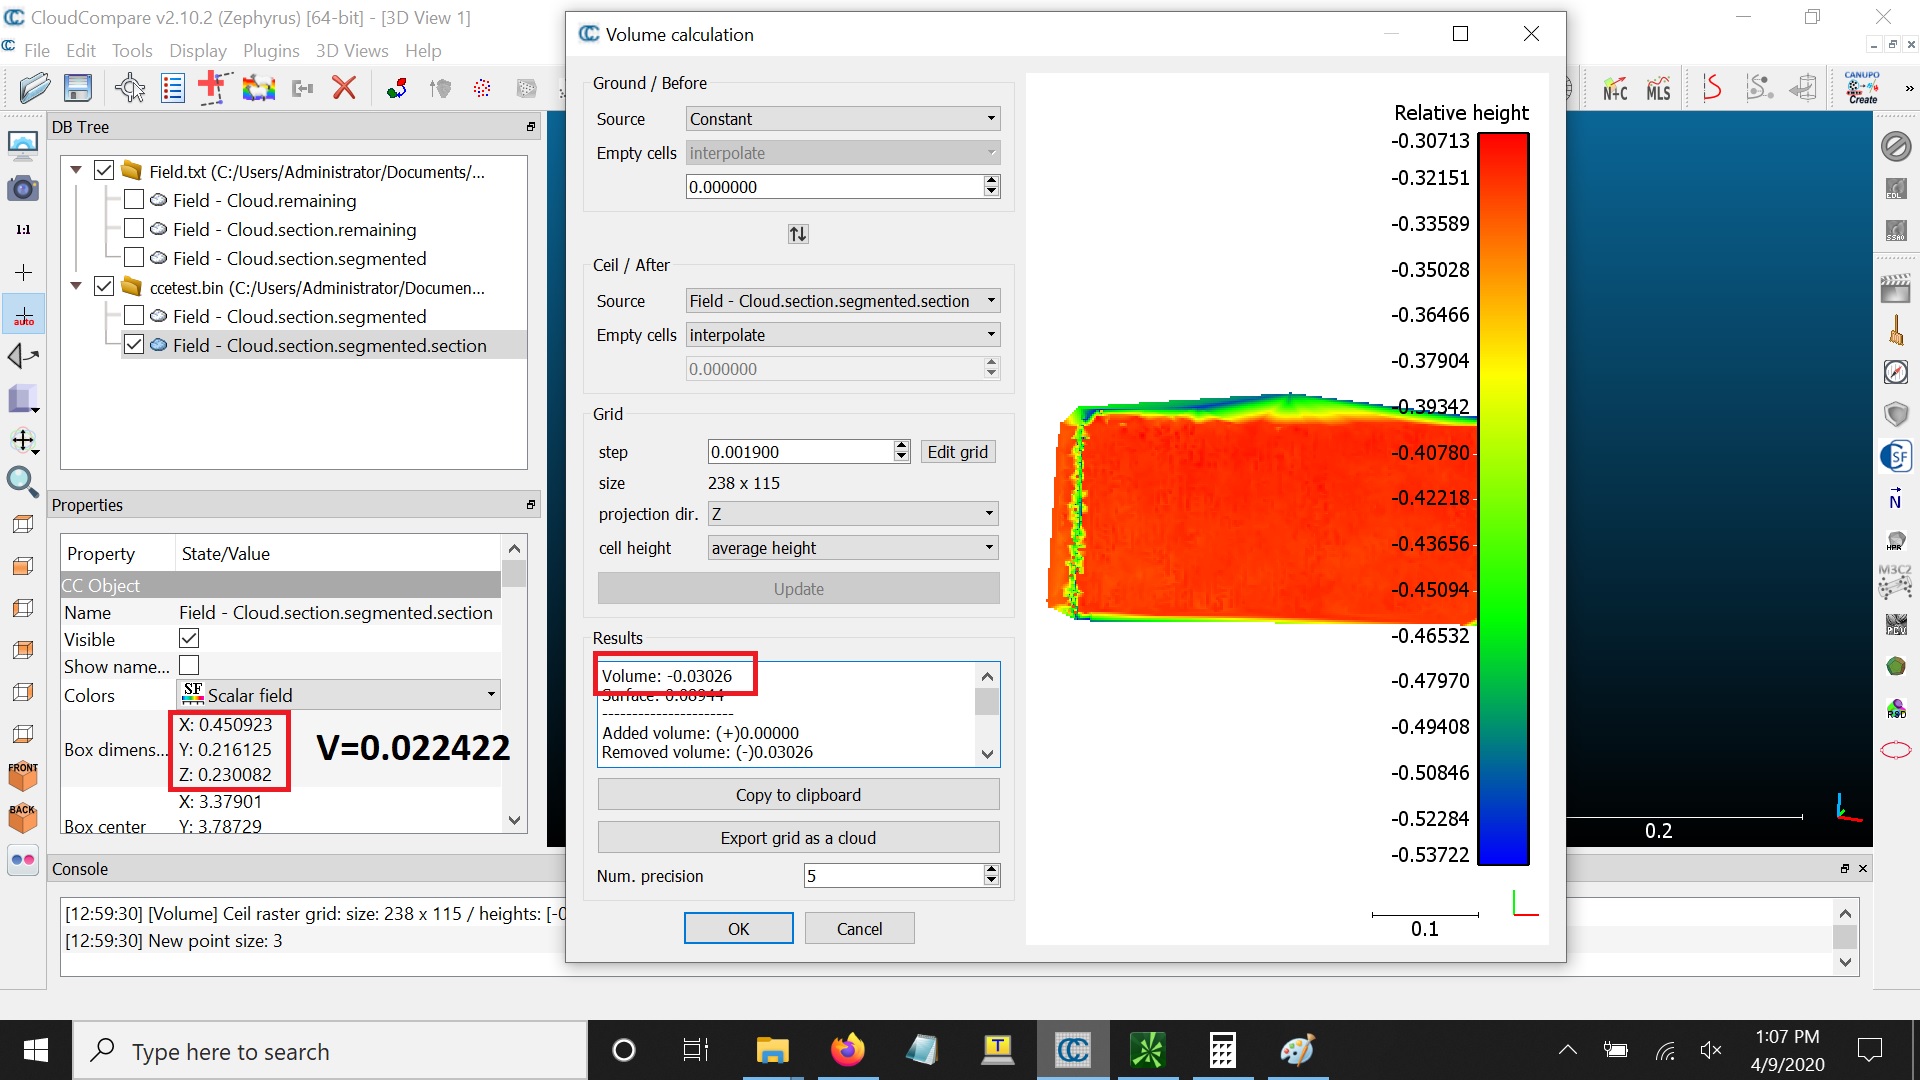Image resolution: width=1920 pixels, height=1080 pixels.
Task: Click Export grid as a cloud
Action: (x=798, y=838)
